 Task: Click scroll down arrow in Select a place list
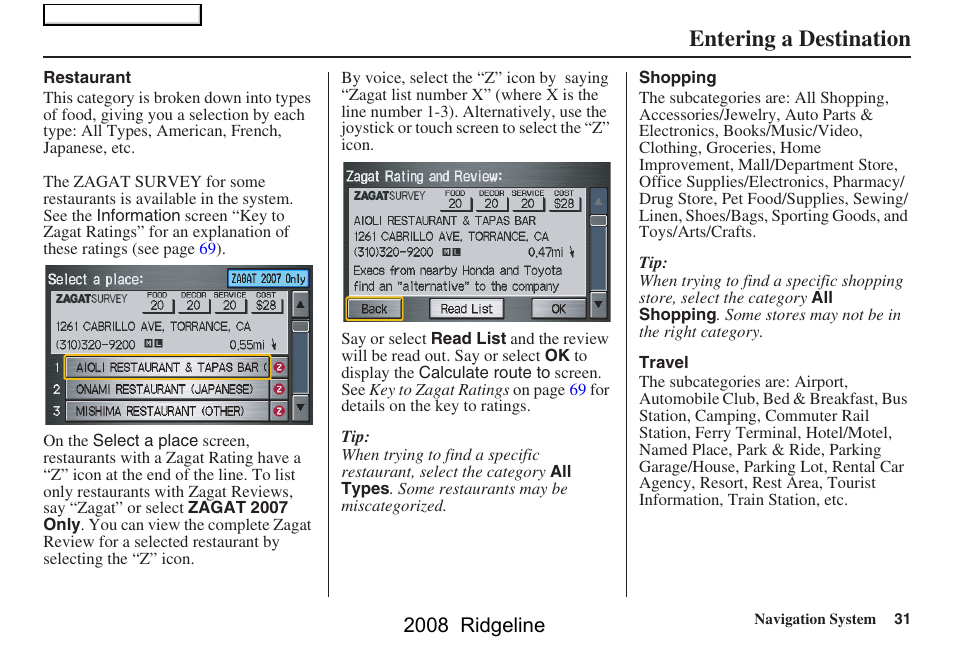[x=301, y=408]
